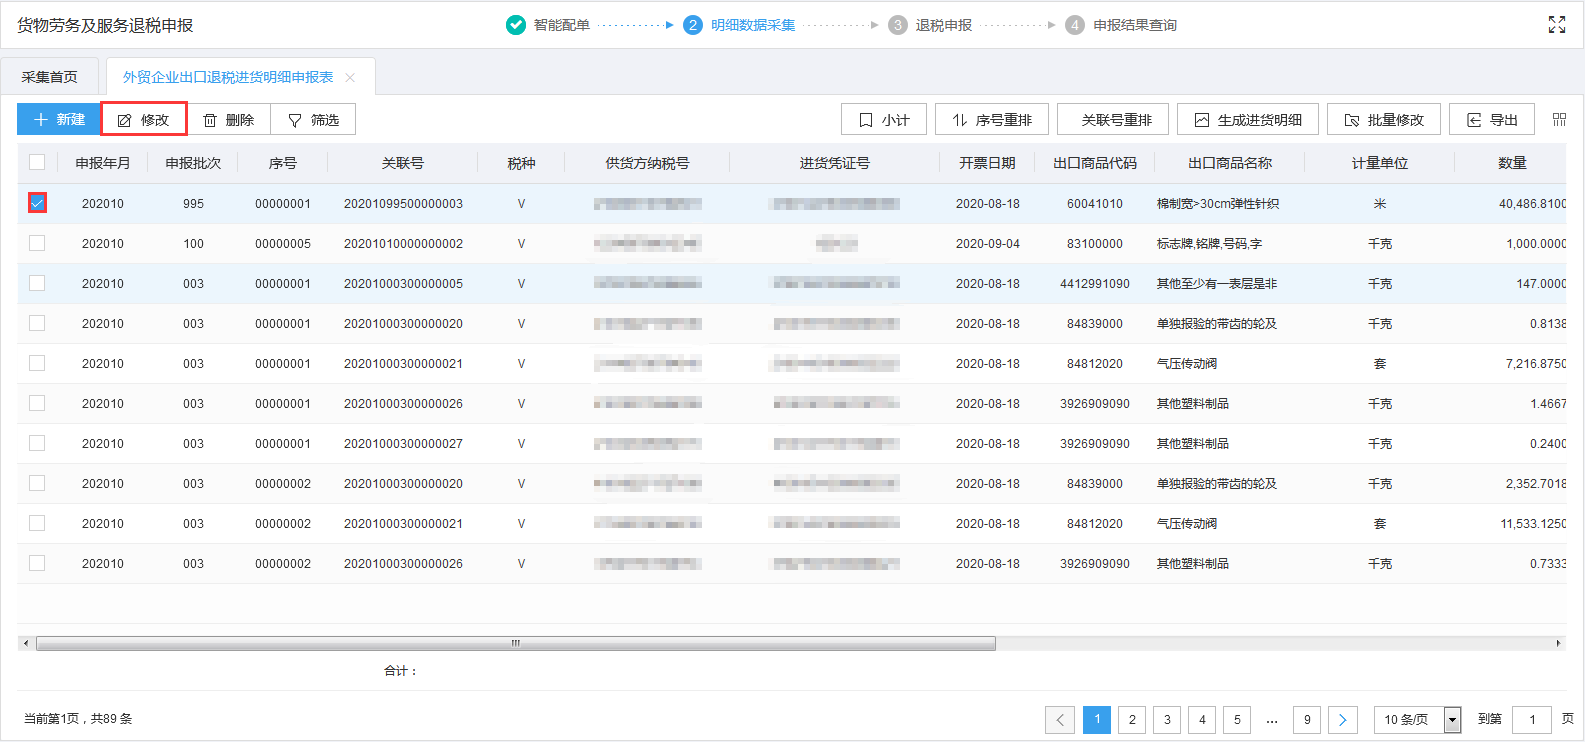This screenshot has width=1585, height=742.
Task: Check the row with 关联号 20201010000000002
Action: click(x=37, y=243)
